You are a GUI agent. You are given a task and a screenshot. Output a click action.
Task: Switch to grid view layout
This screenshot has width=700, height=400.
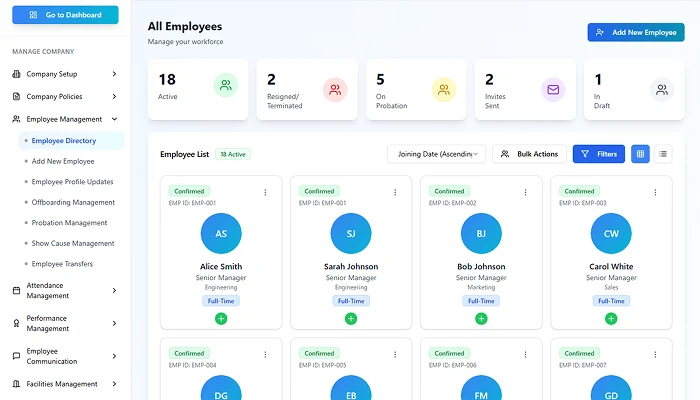pyautogui.click(x=640, y=154)
